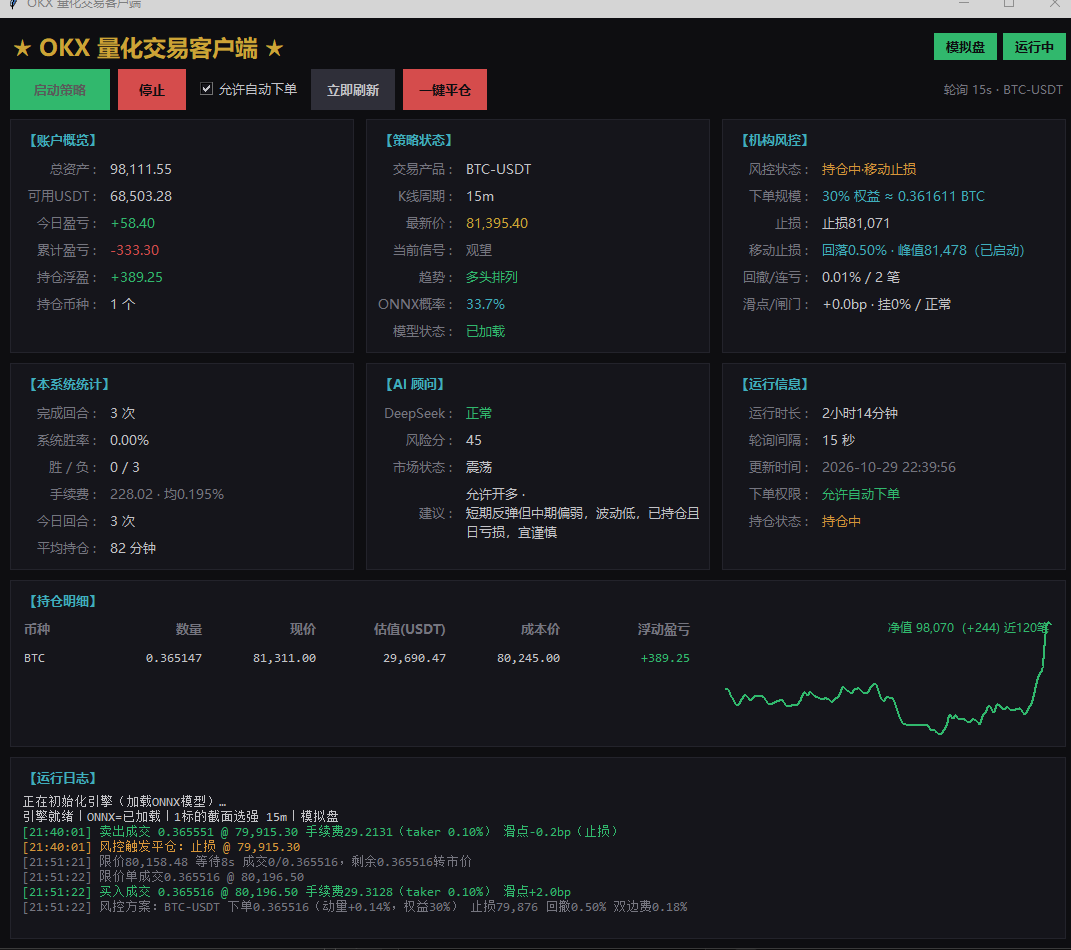Screen dimensions: 1071x950
Task: Click 持仓浮盈 value +389.25 in account overview
Action: [x=137, y=277]
